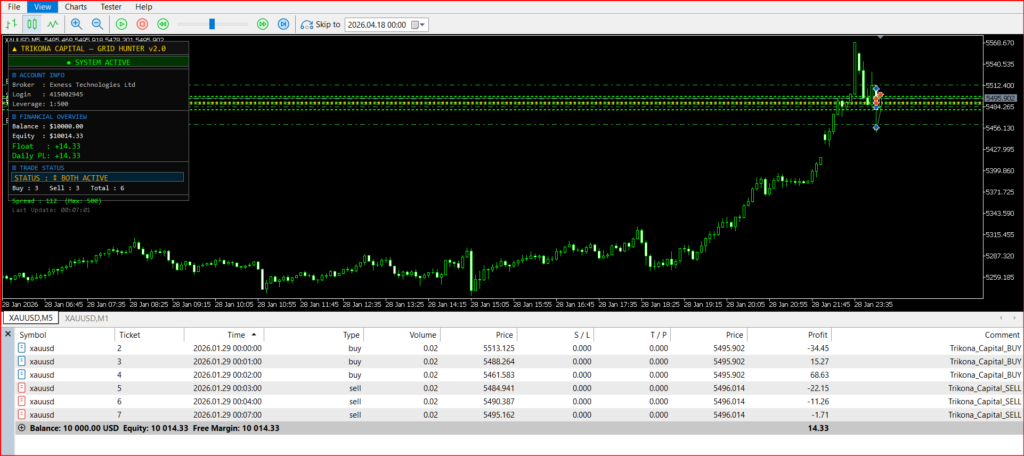The image size is (1024, 456).
Task: Select profit value 15.27
Action: pyautogui.click(x=818, y=361)
